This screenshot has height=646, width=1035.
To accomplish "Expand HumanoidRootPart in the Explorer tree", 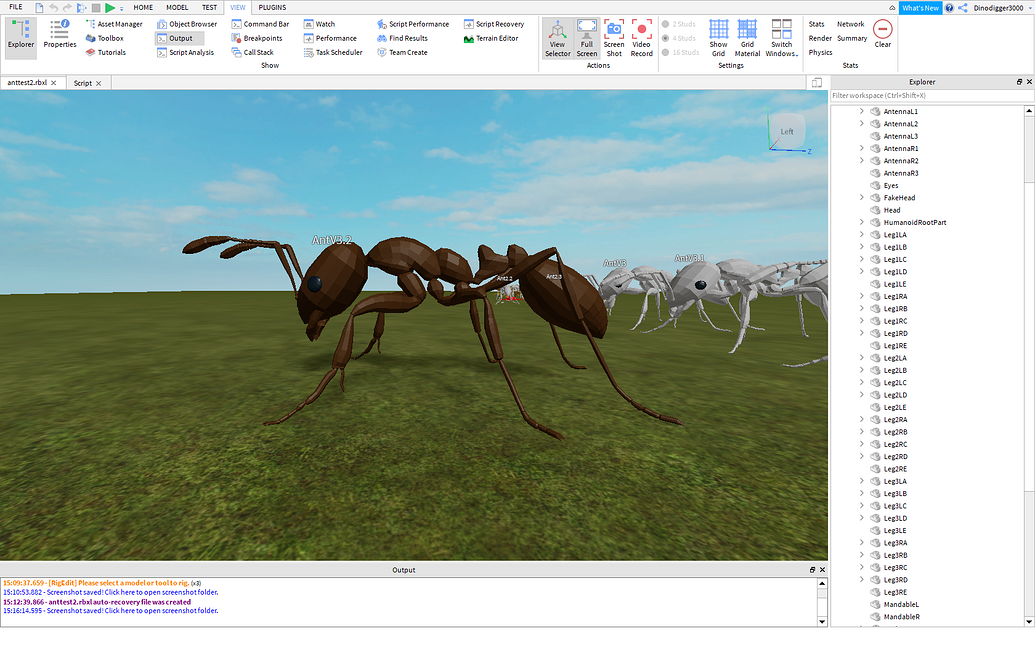I will tap(861, 222).
